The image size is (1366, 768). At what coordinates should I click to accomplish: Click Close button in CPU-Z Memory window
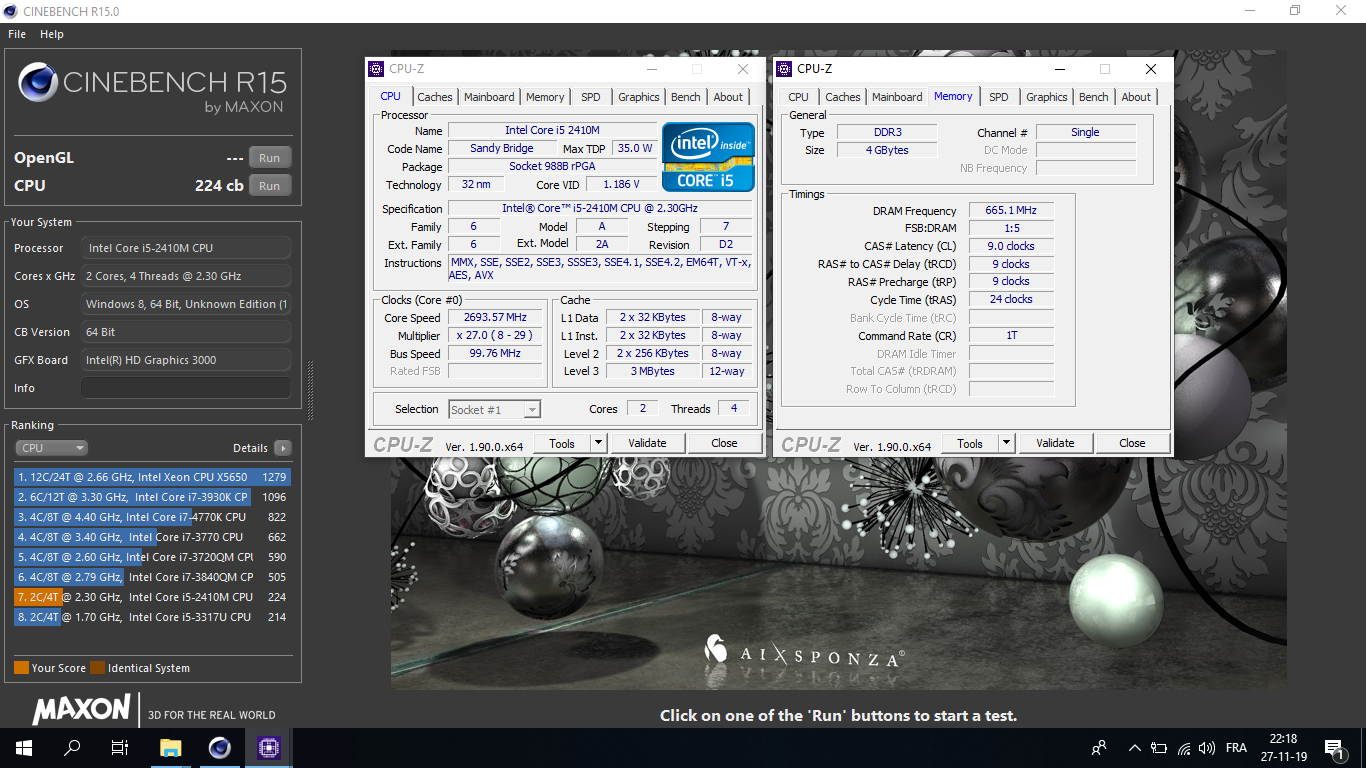click(x=1132, y=443)
